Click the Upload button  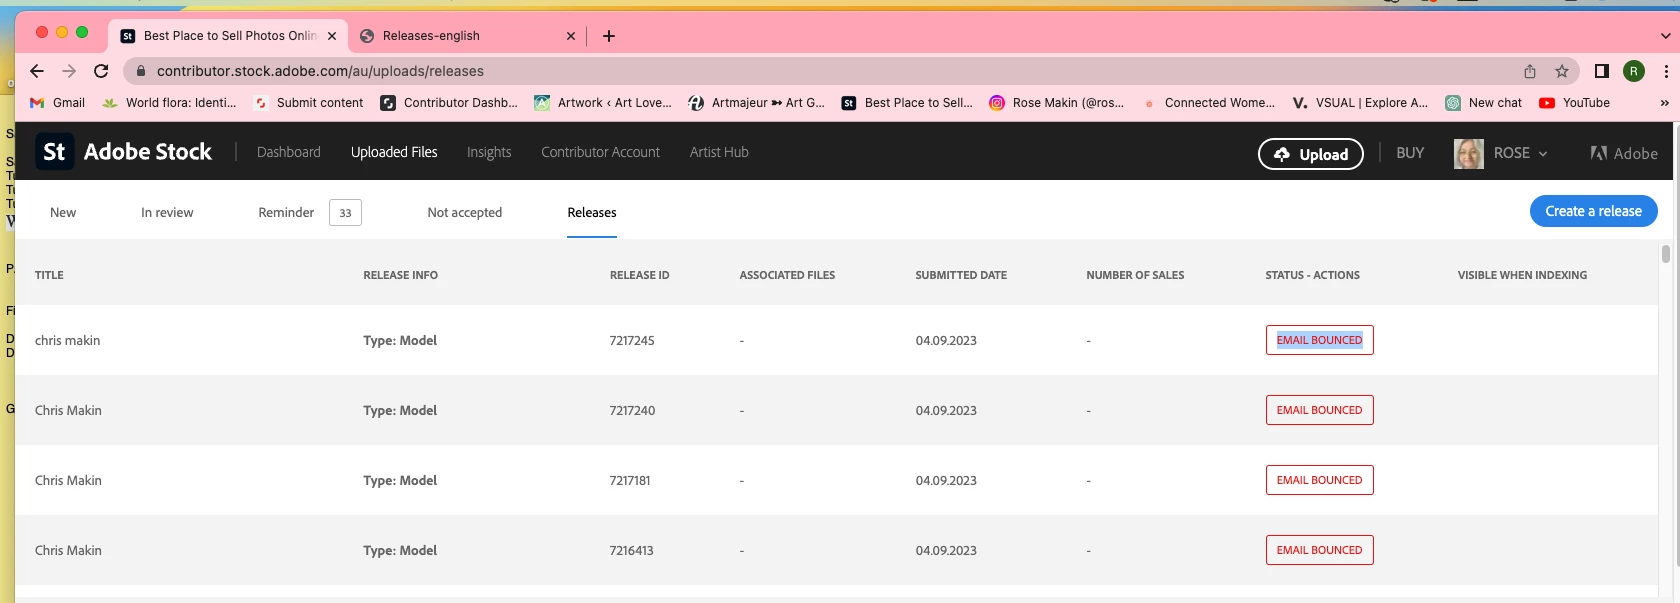pos(1311,154)
